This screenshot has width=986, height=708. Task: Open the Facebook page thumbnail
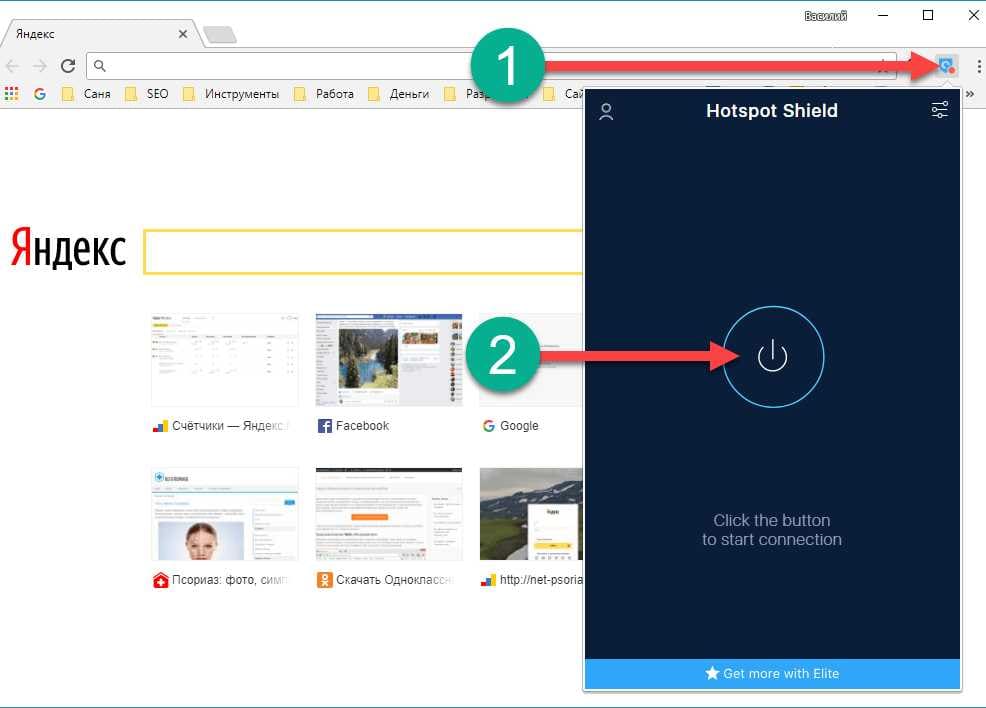(389, 360)
